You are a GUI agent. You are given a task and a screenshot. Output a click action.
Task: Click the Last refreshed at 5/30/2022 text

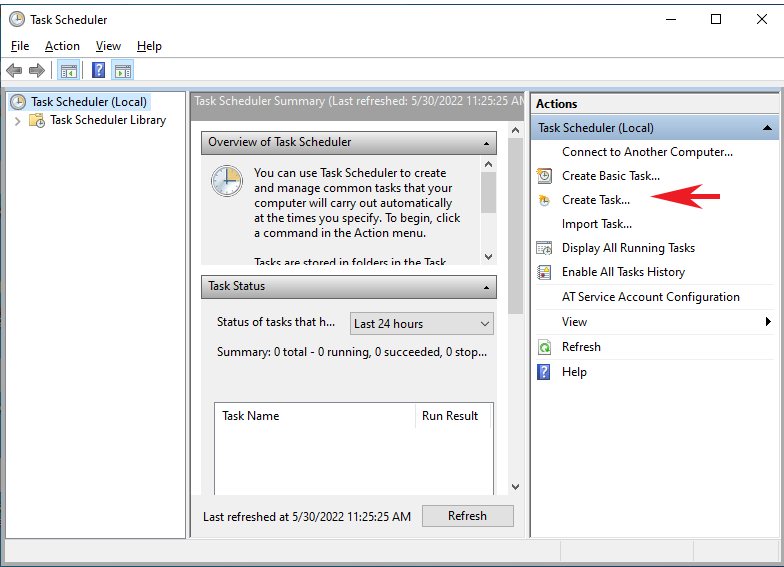306,516
